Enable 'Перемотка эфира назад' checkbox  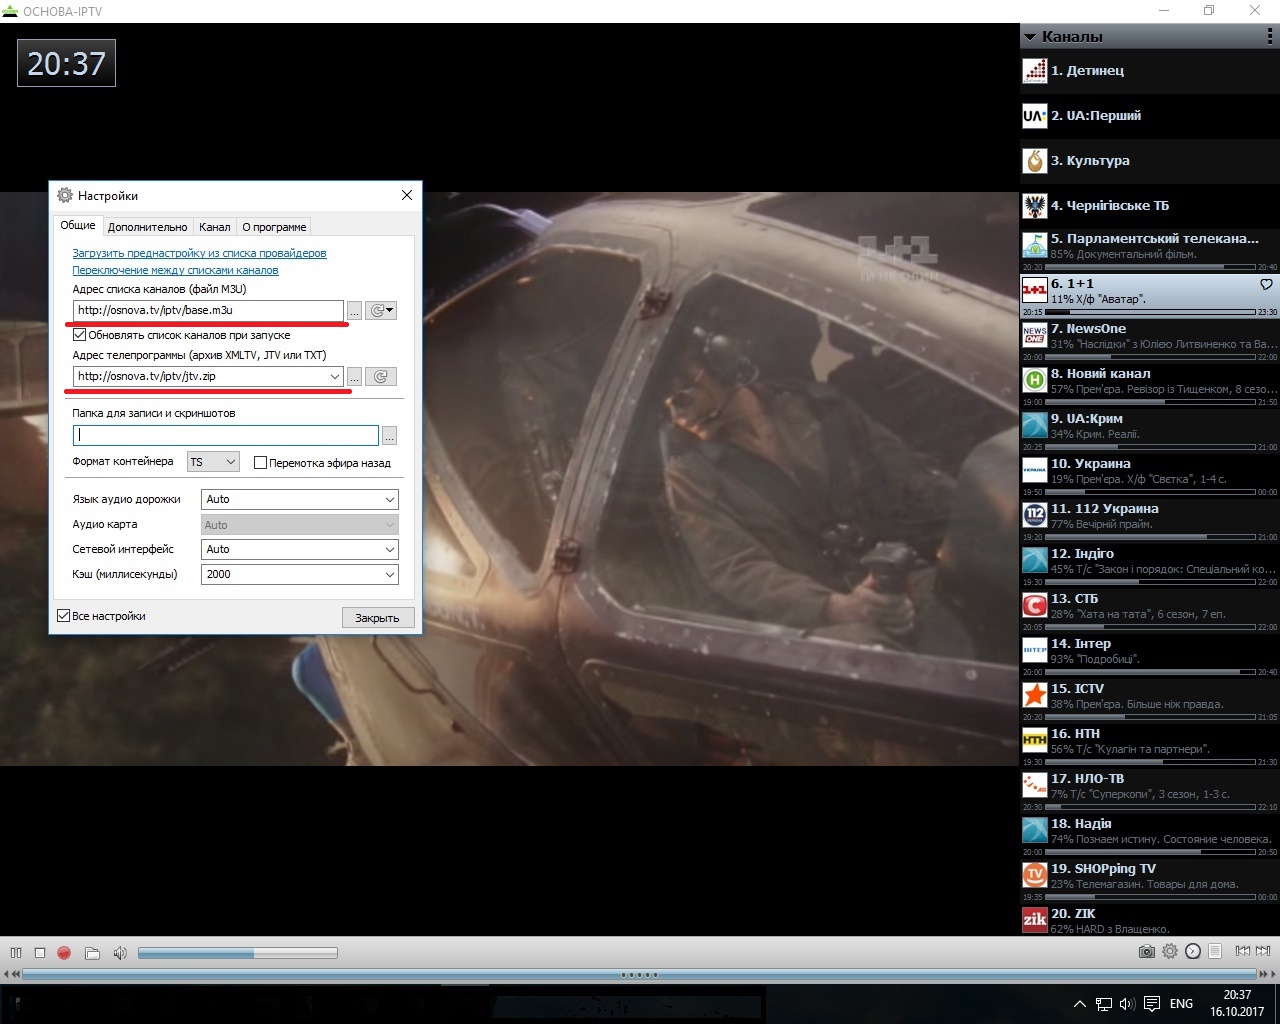260,463
